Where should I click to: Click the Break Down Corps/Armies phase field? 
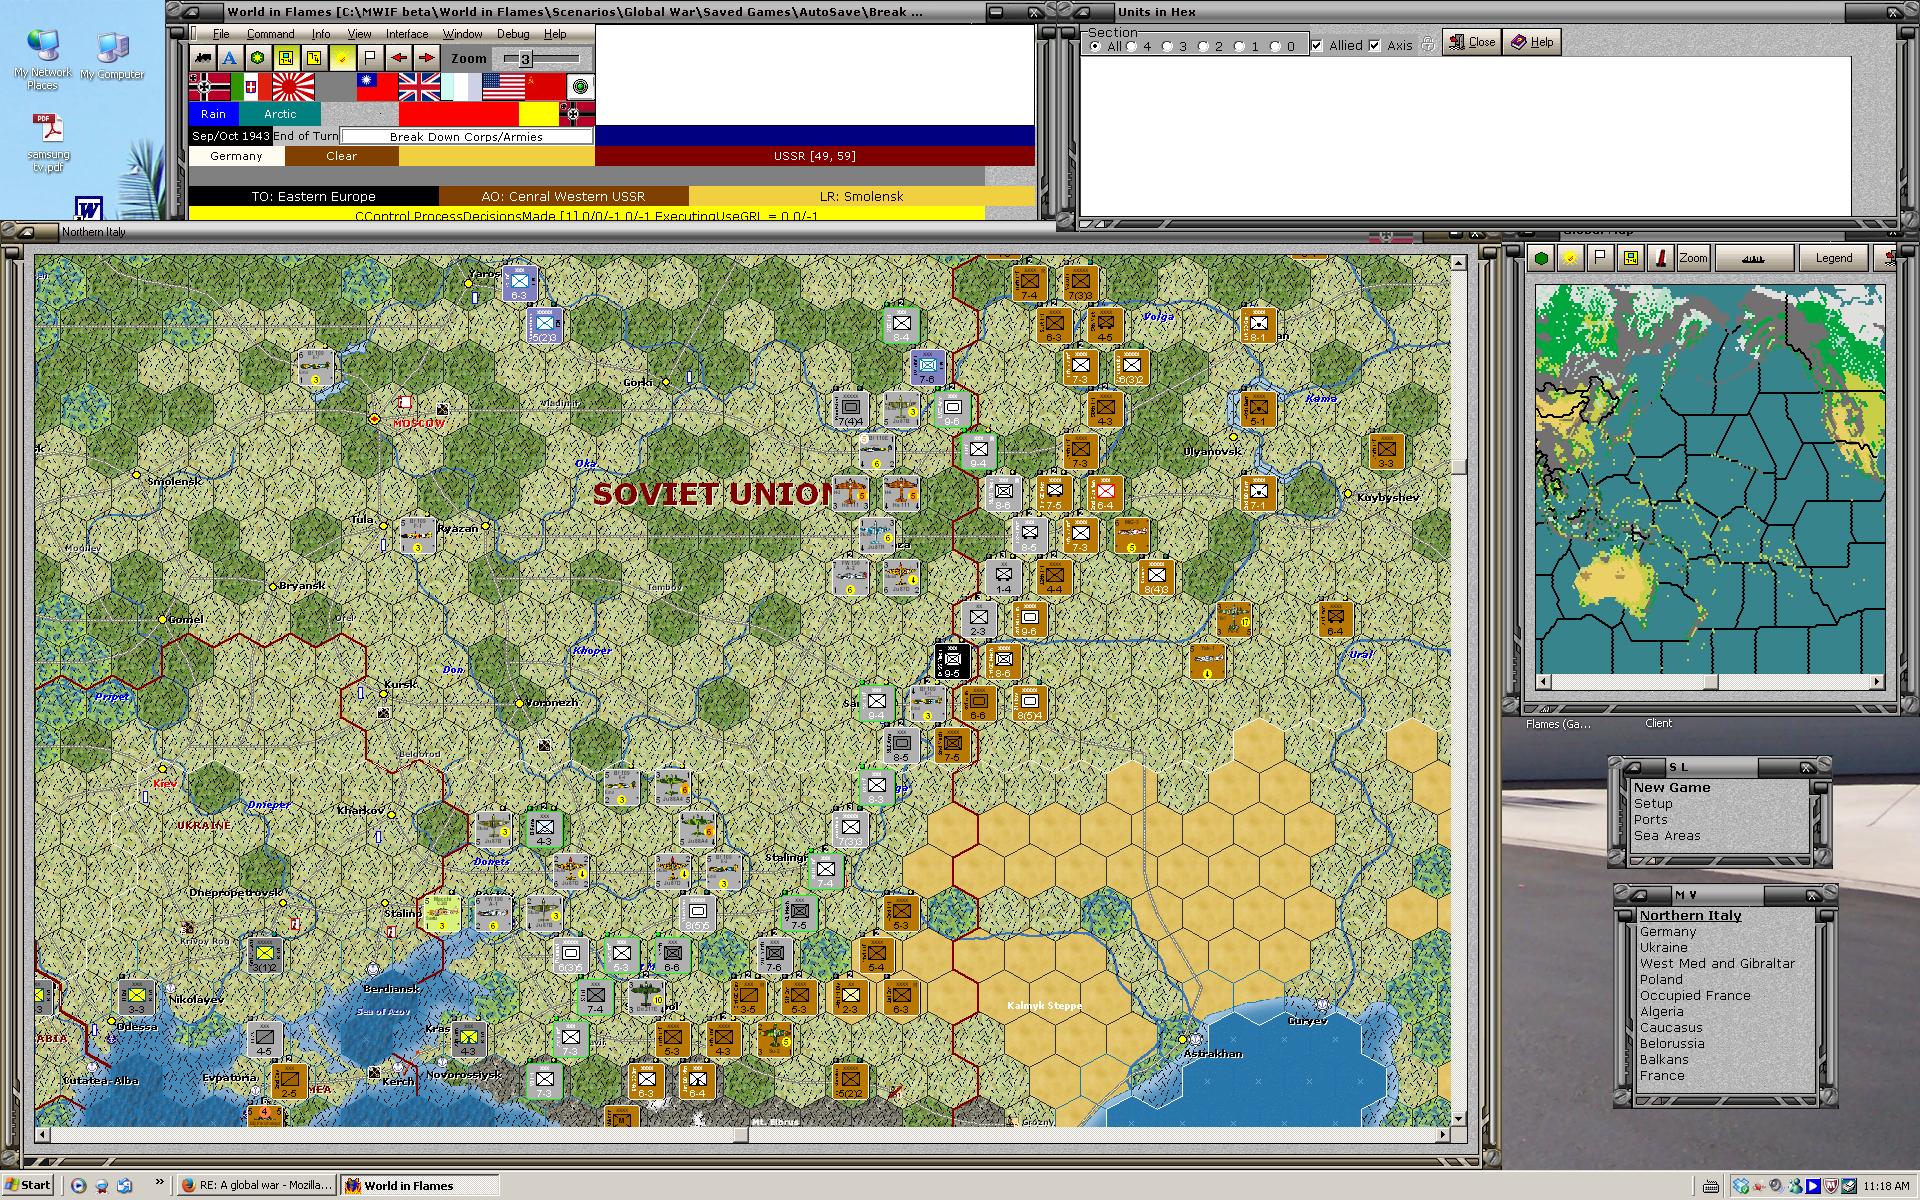(x=466, y=137)
